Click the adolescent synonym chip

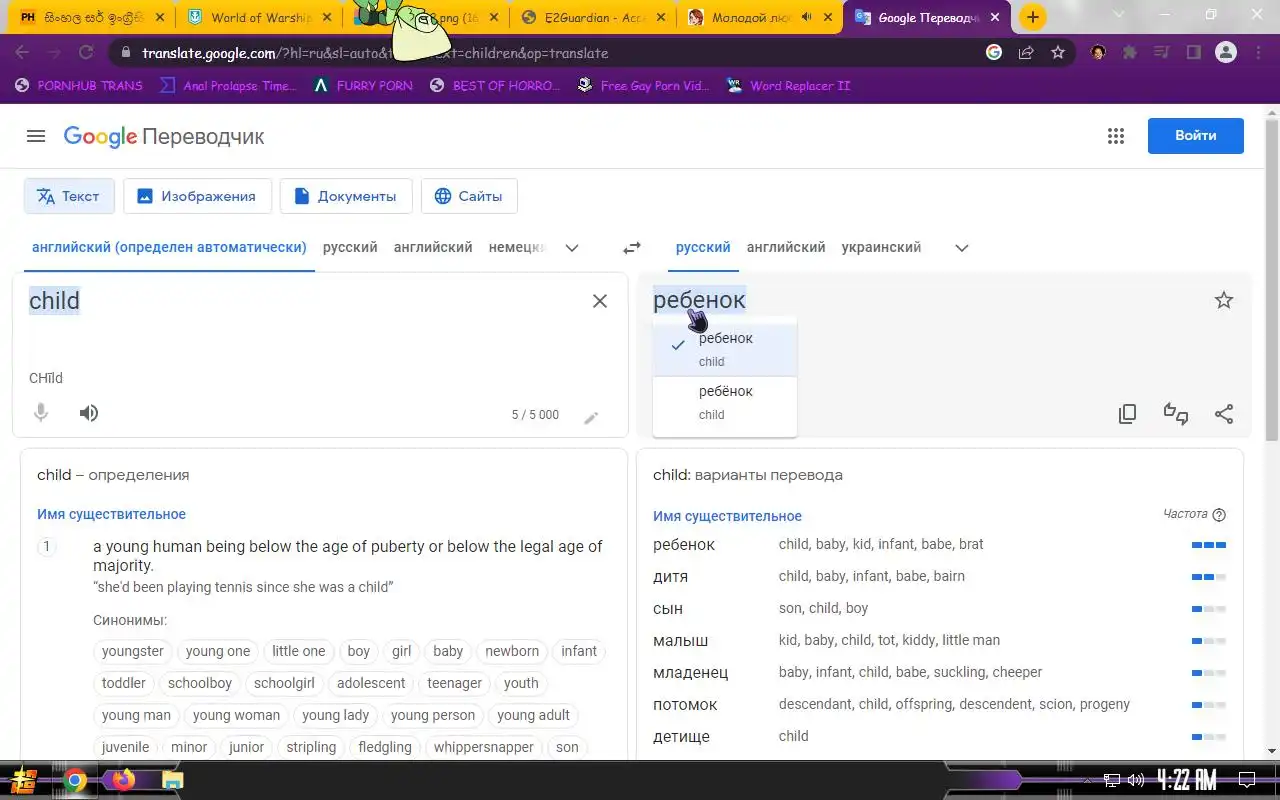click(x=371, y=683)
